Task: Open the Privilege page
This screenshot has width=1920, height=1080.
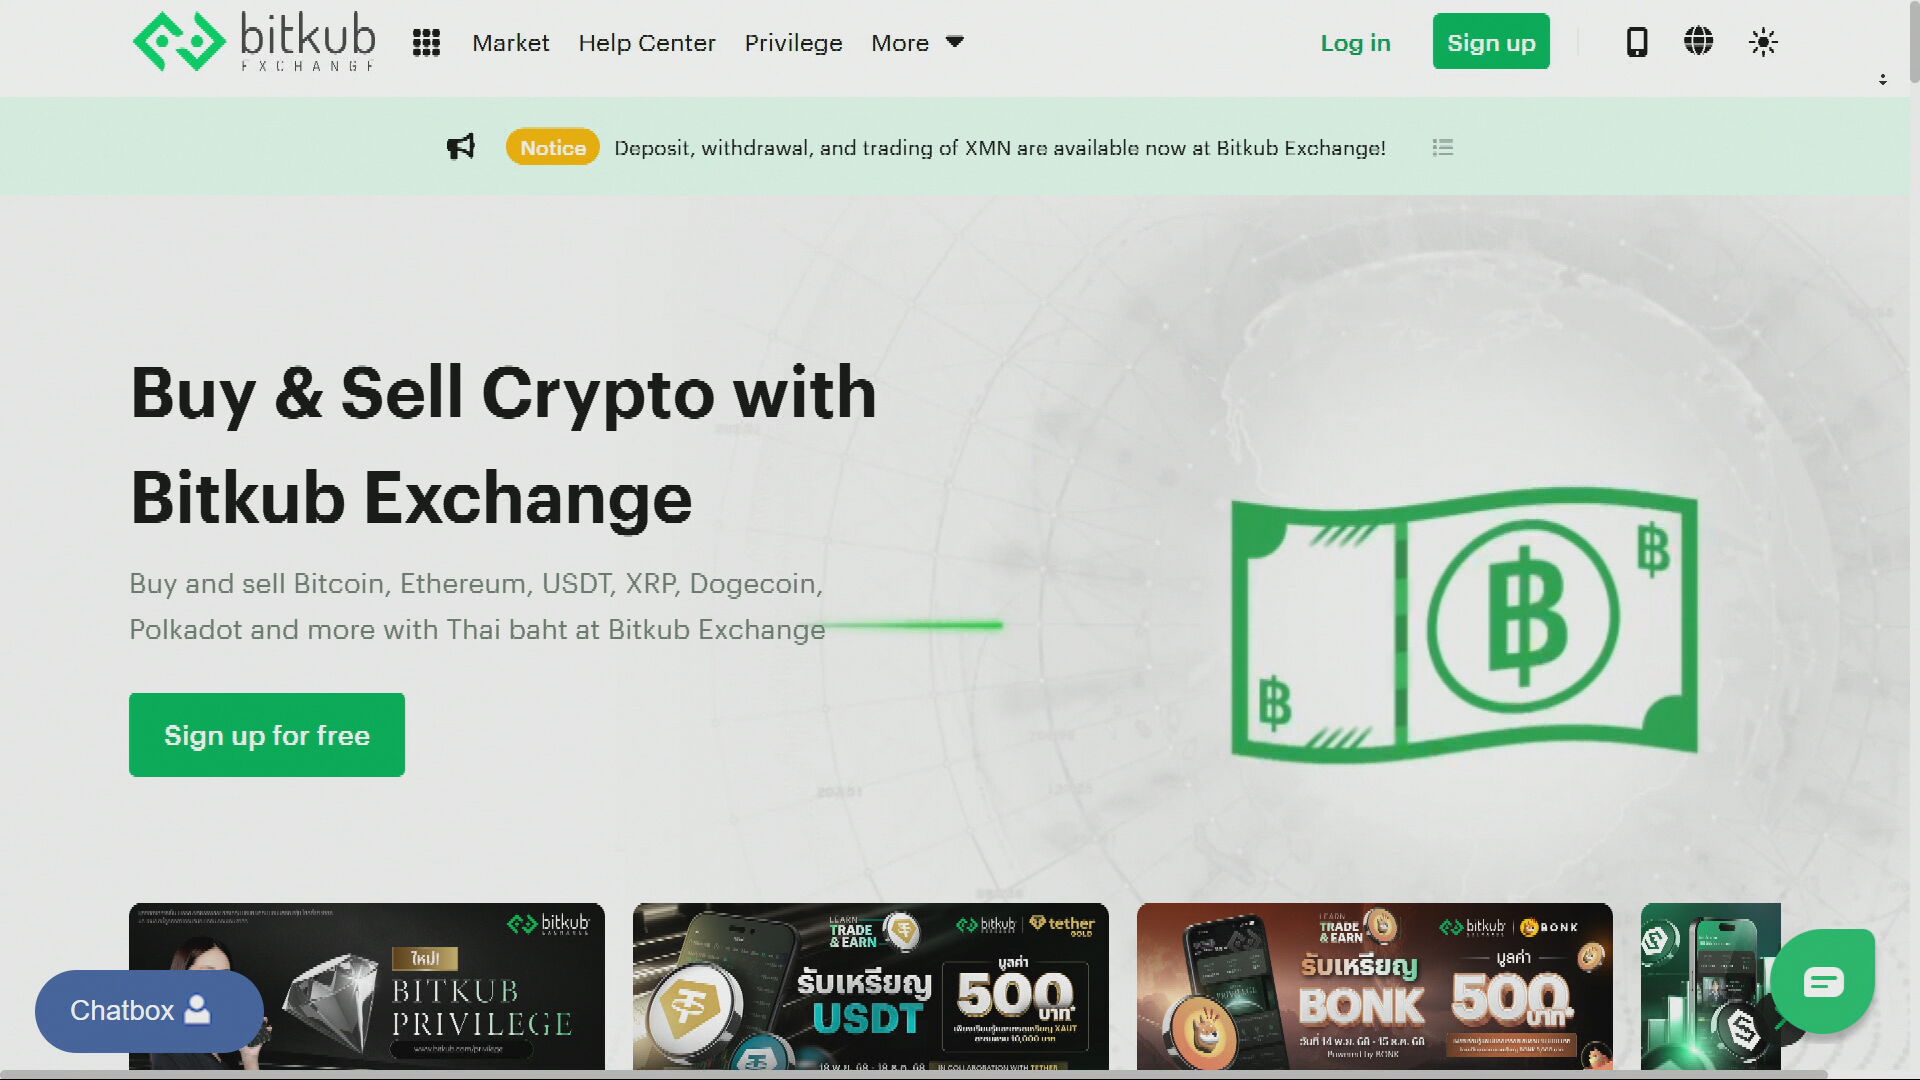Action: (x=793, y=43)
